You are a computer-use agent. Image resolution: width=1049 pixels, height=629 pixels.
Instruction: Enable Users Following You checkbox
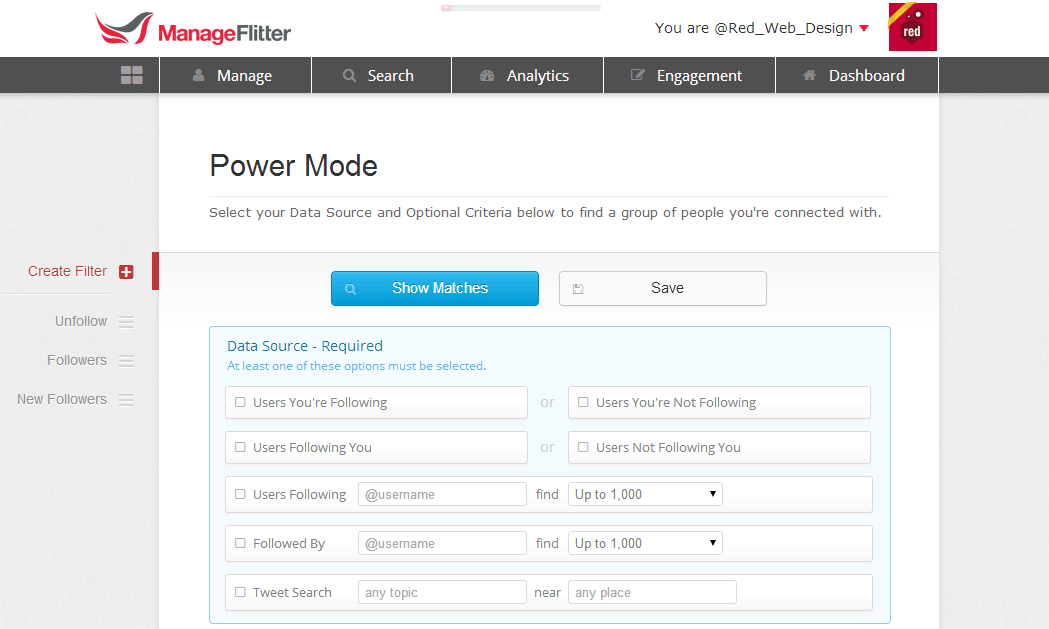click(240, 447)
